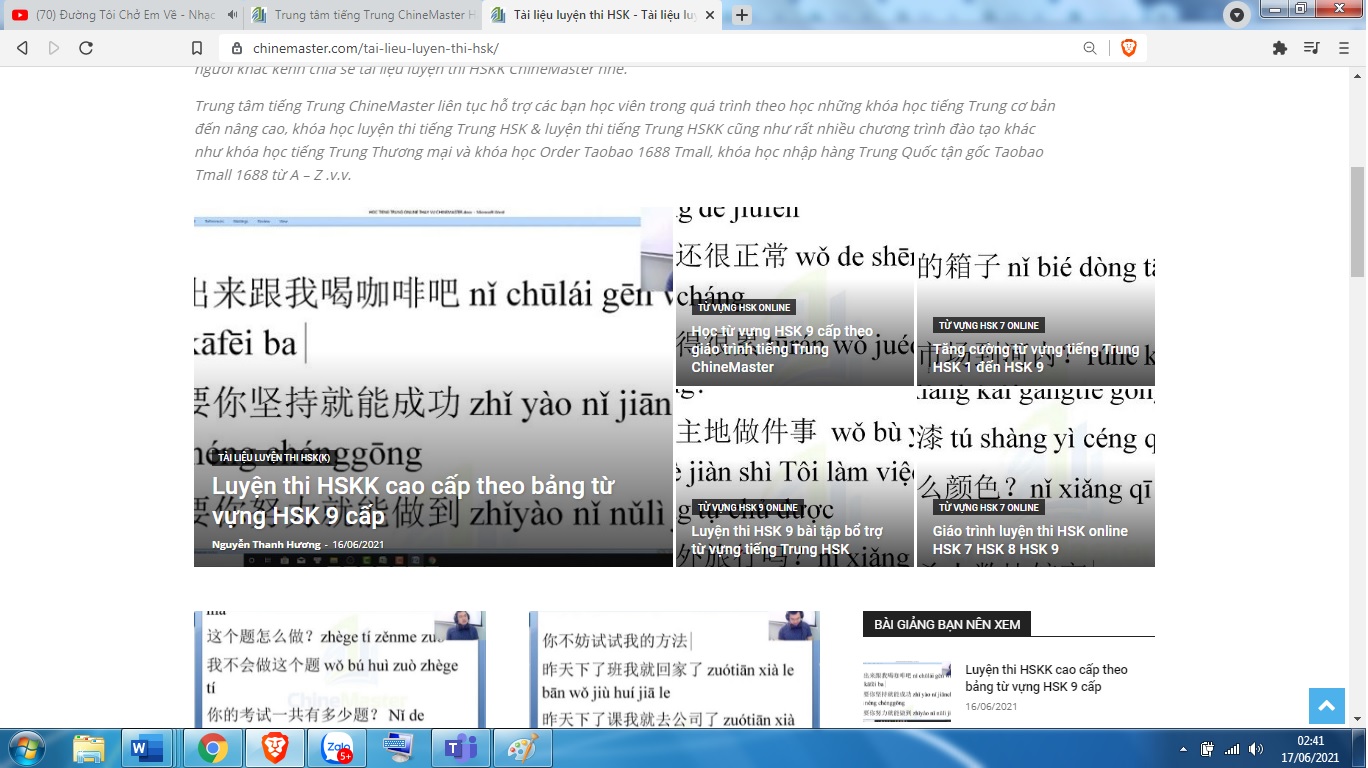Open Brave Shields lion icon
The width and height of the screenshot is (1368, 768).
(x=1129, y=48)
